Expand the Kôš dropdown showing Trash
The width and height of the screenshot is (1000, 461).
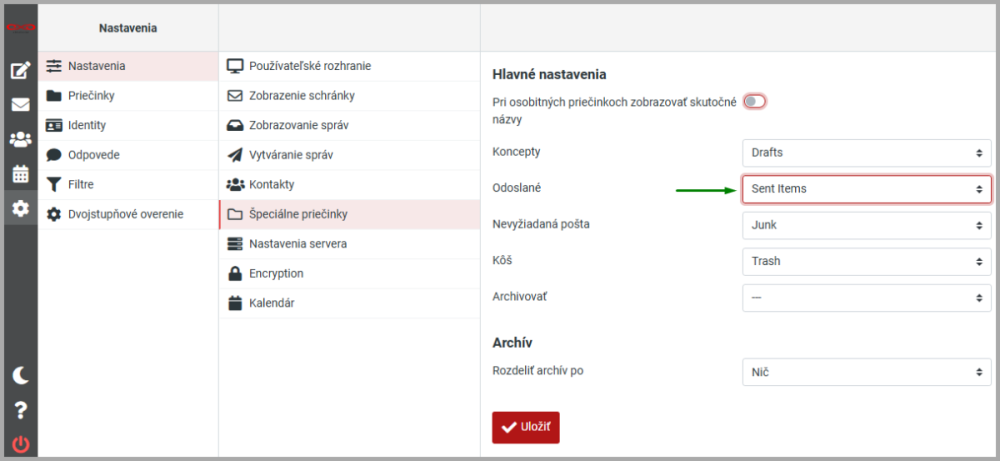pos(866,261)
